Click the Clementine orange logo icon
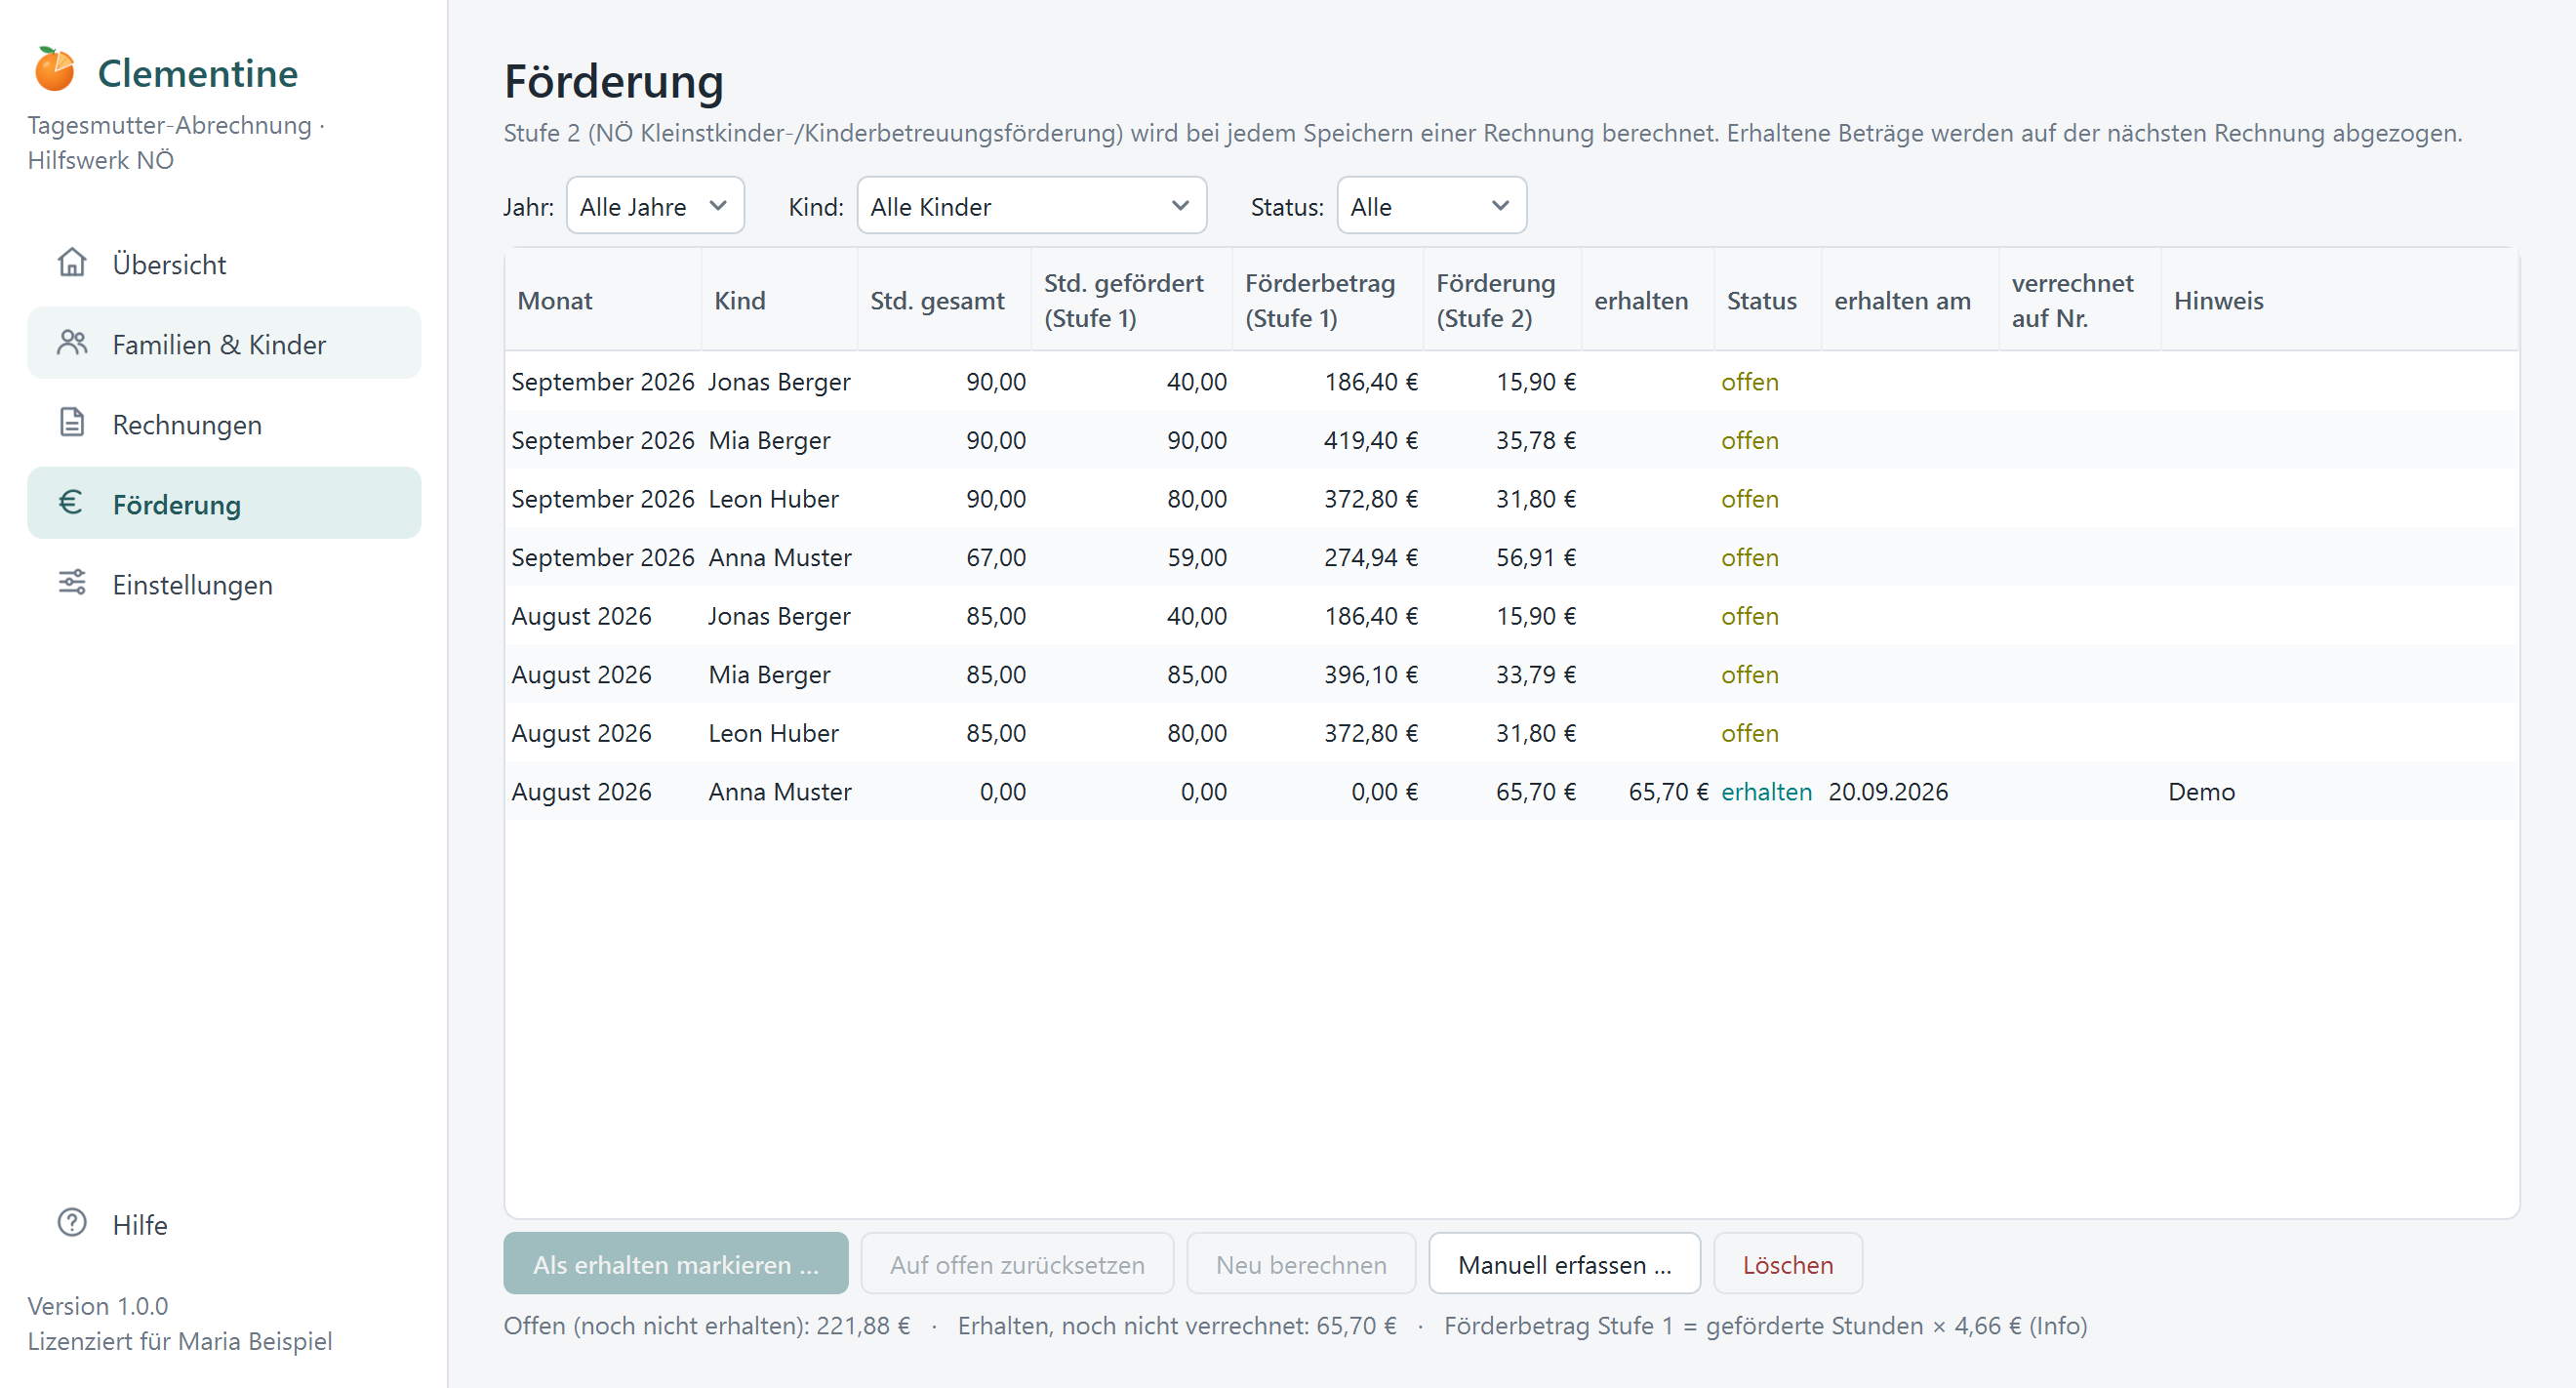Image resolution: width=2576 pixels, height=1388 pixels. (54, 70)
